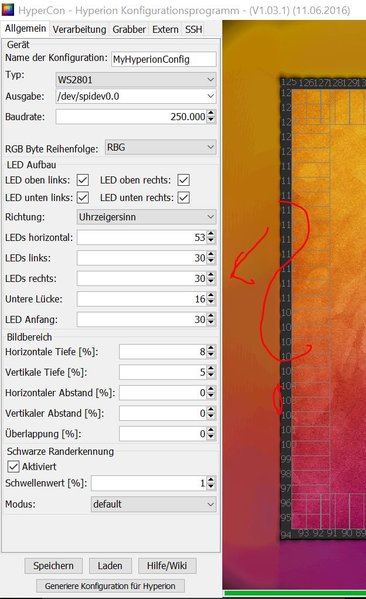This screenshot has height=599, width=366.
Task: Expand RGB Byte Reihenfolge dropdown
Action: [x=160, y=147]
